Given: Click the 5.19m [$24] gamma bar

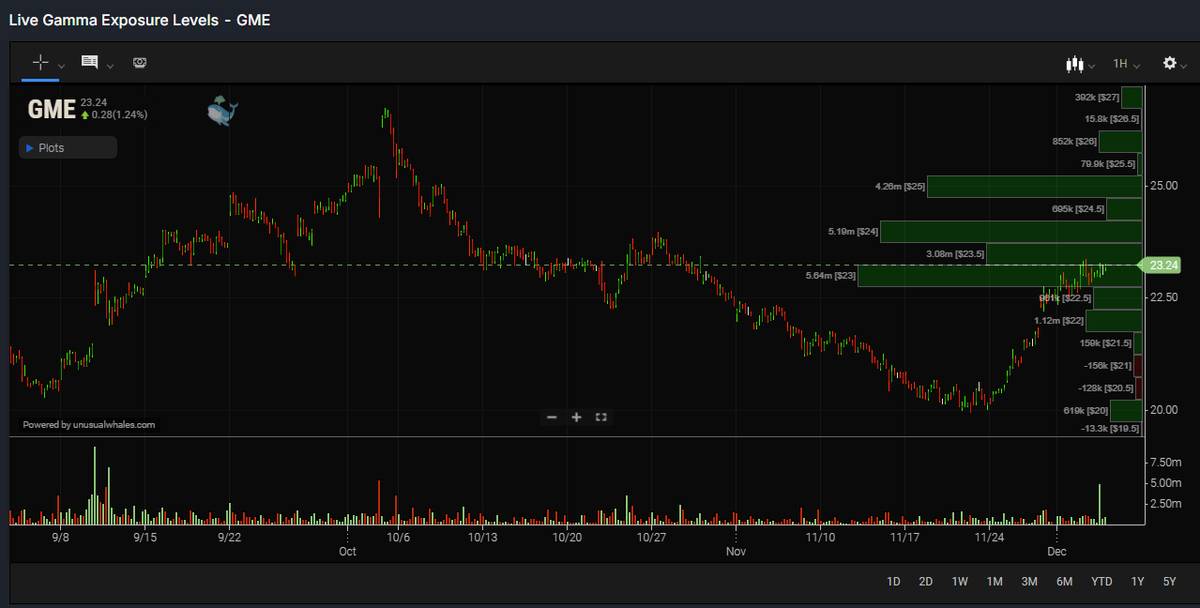Looking at the screenshot, I should tap(1011, 231).
